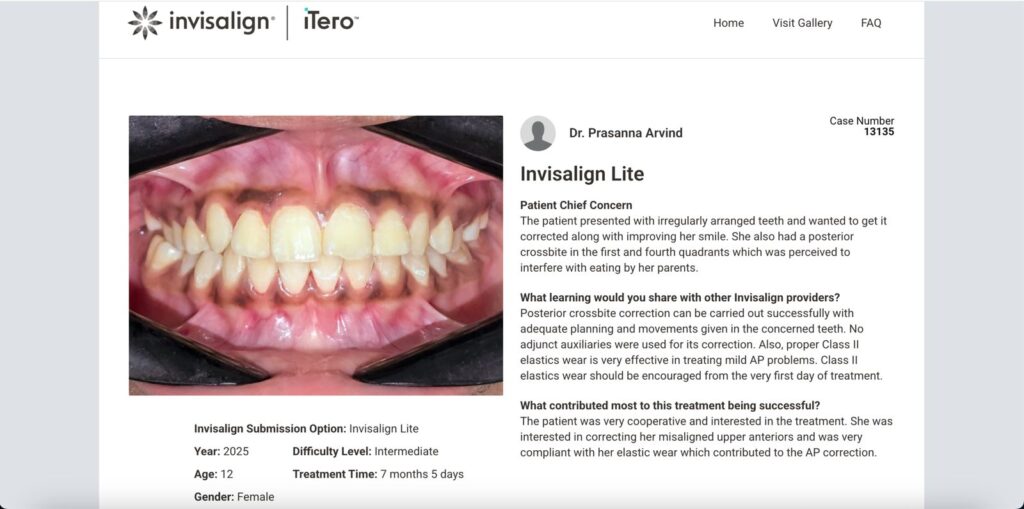This screenshot has width=1024, height=509.
Task: Click the Invisalign Submission Option label
Action: [270, 429]
